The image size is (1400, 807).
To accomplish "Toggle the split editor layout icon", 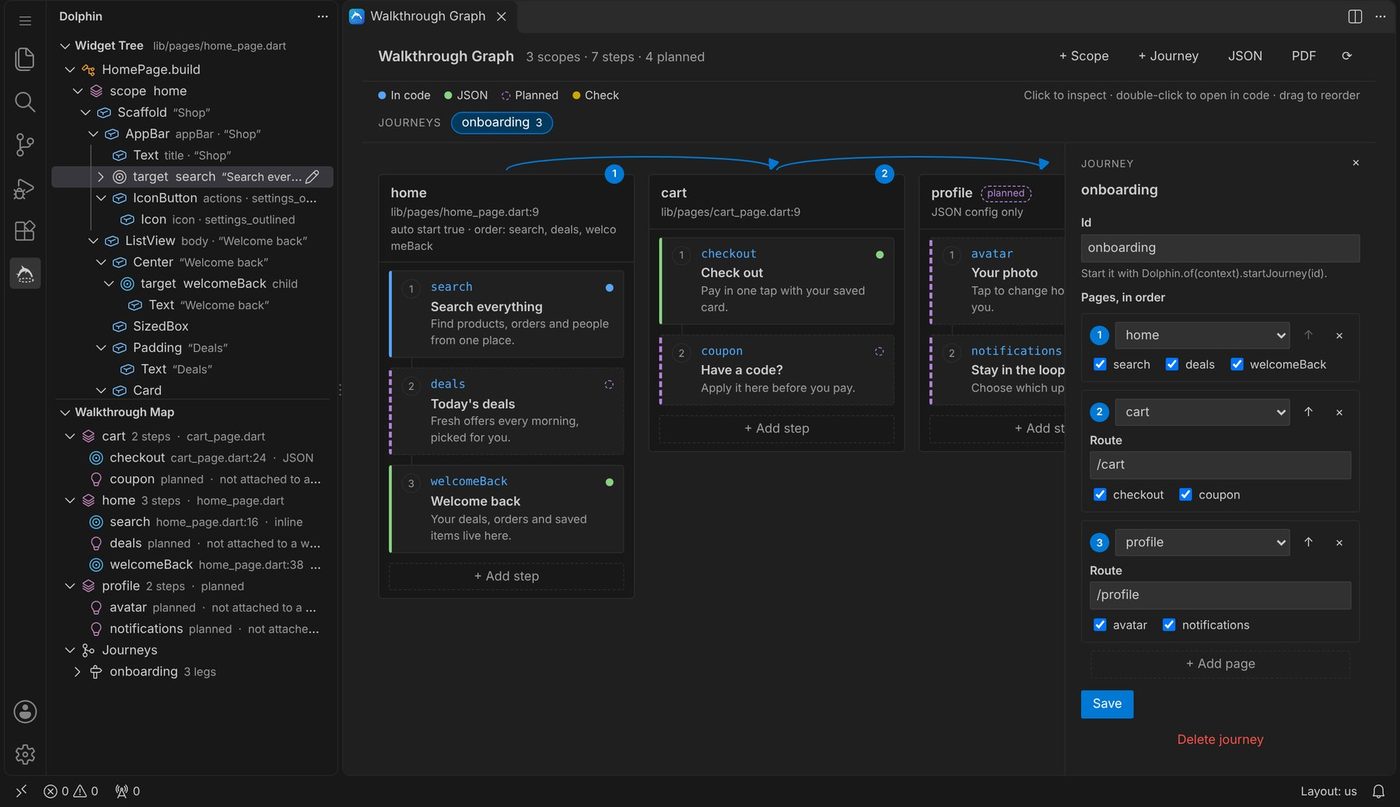I will click(1355, 16).
